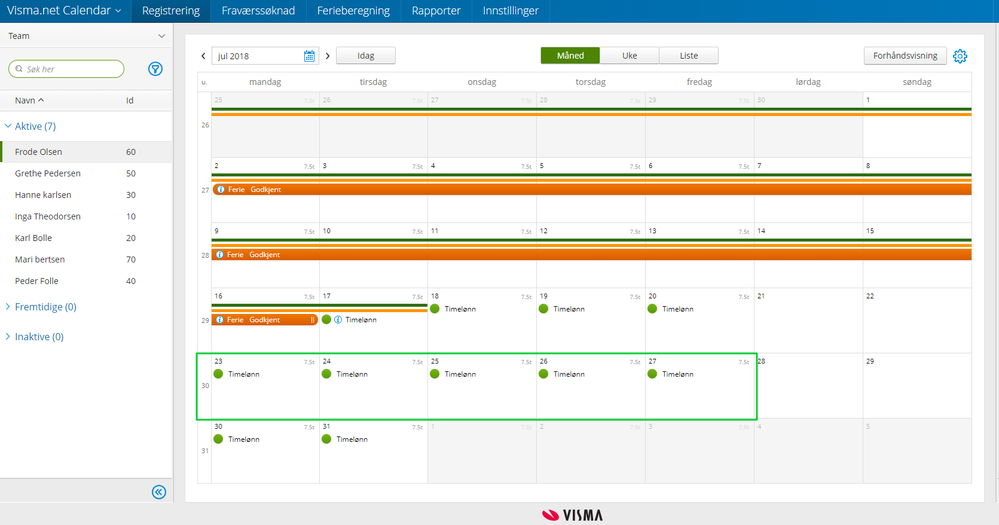Click the Idag button
999x525 pixels.
point(366,56)
